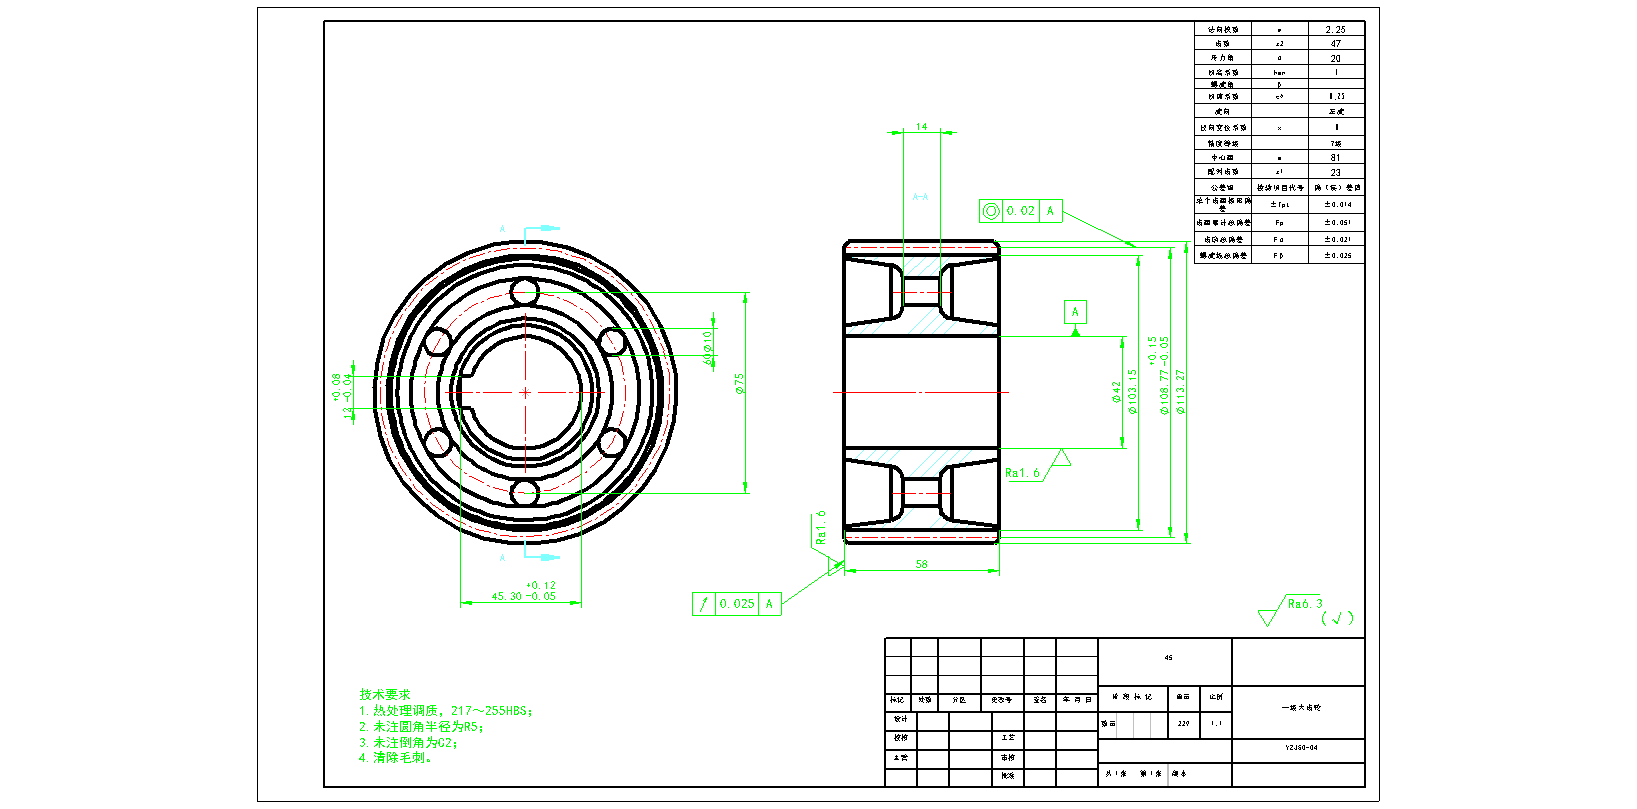The width and height of the screenshot is (1637, 809).
Task: Click the Ø113.27 outer diameter dimension
Action: click(1181, 392)
